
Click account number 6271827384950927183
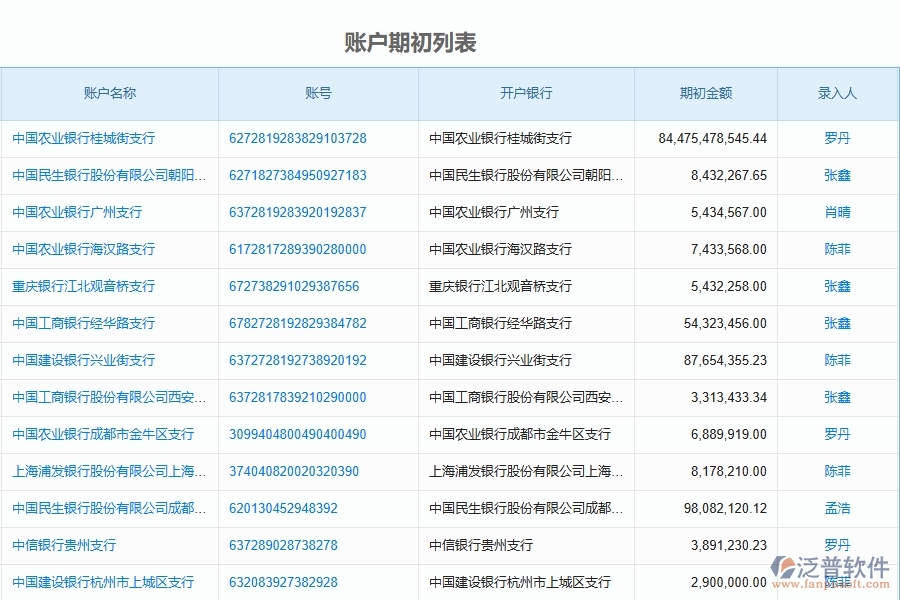pos(300,175)
